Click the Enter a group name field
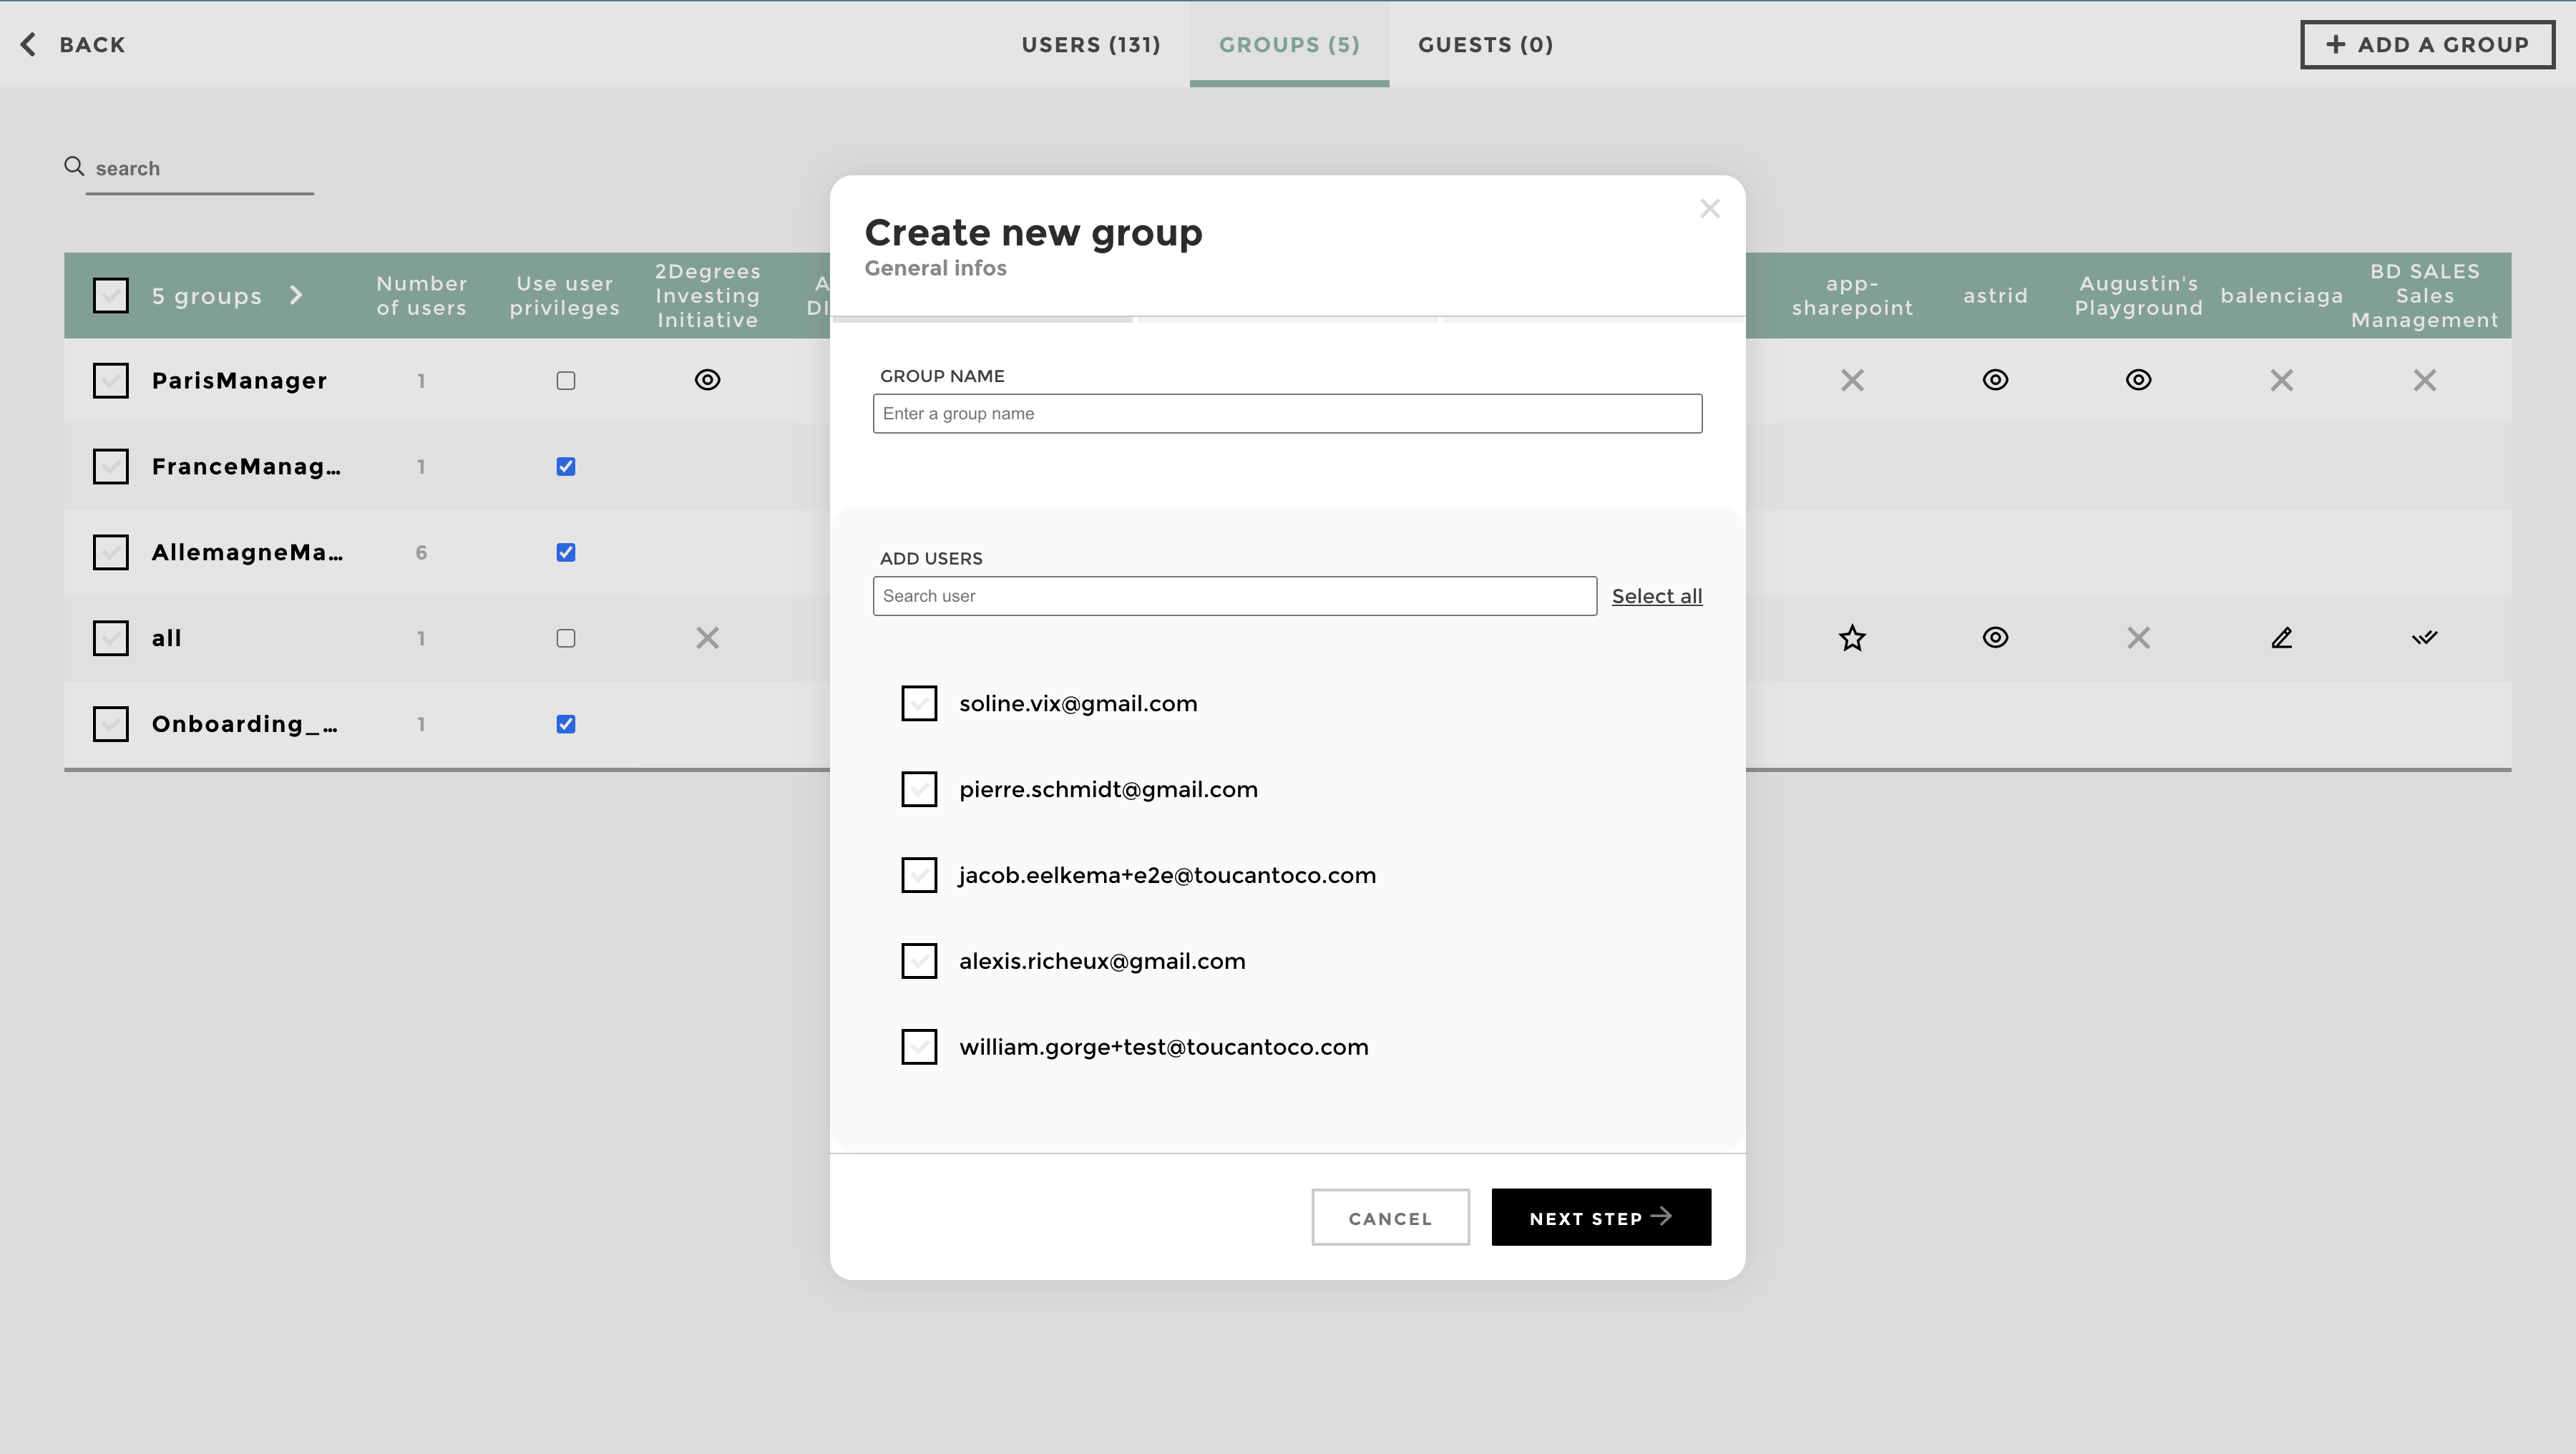 point(1286,413)
